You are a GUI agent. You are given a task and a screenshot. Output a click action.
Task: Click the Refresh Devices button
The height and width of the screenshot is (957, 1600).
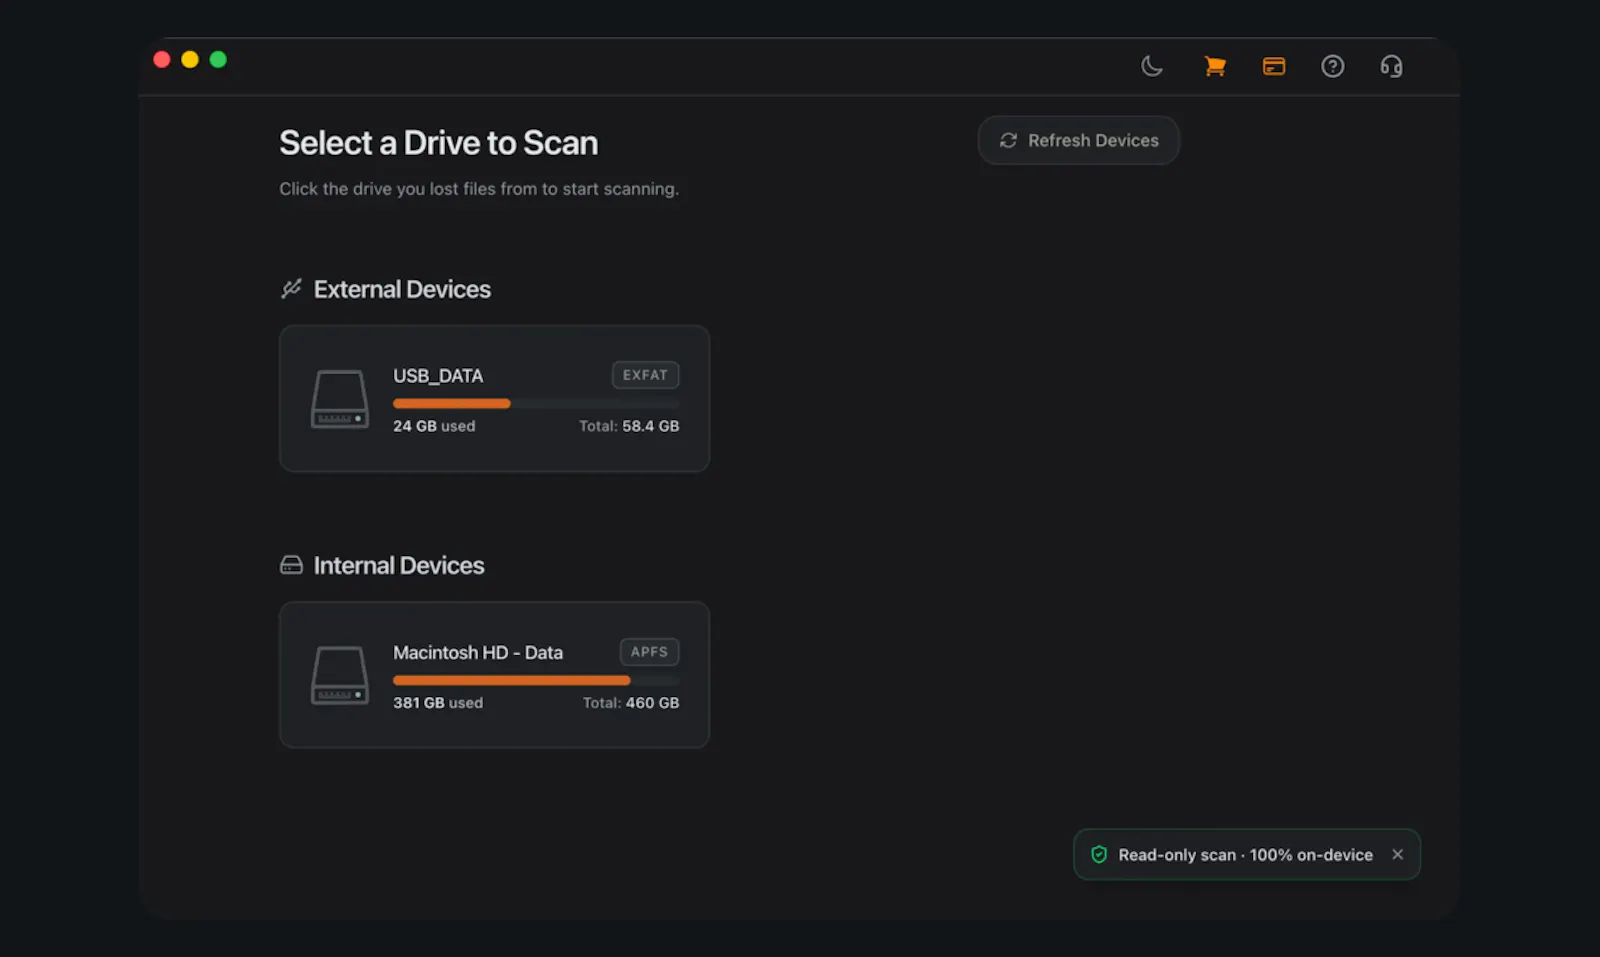1079,141
